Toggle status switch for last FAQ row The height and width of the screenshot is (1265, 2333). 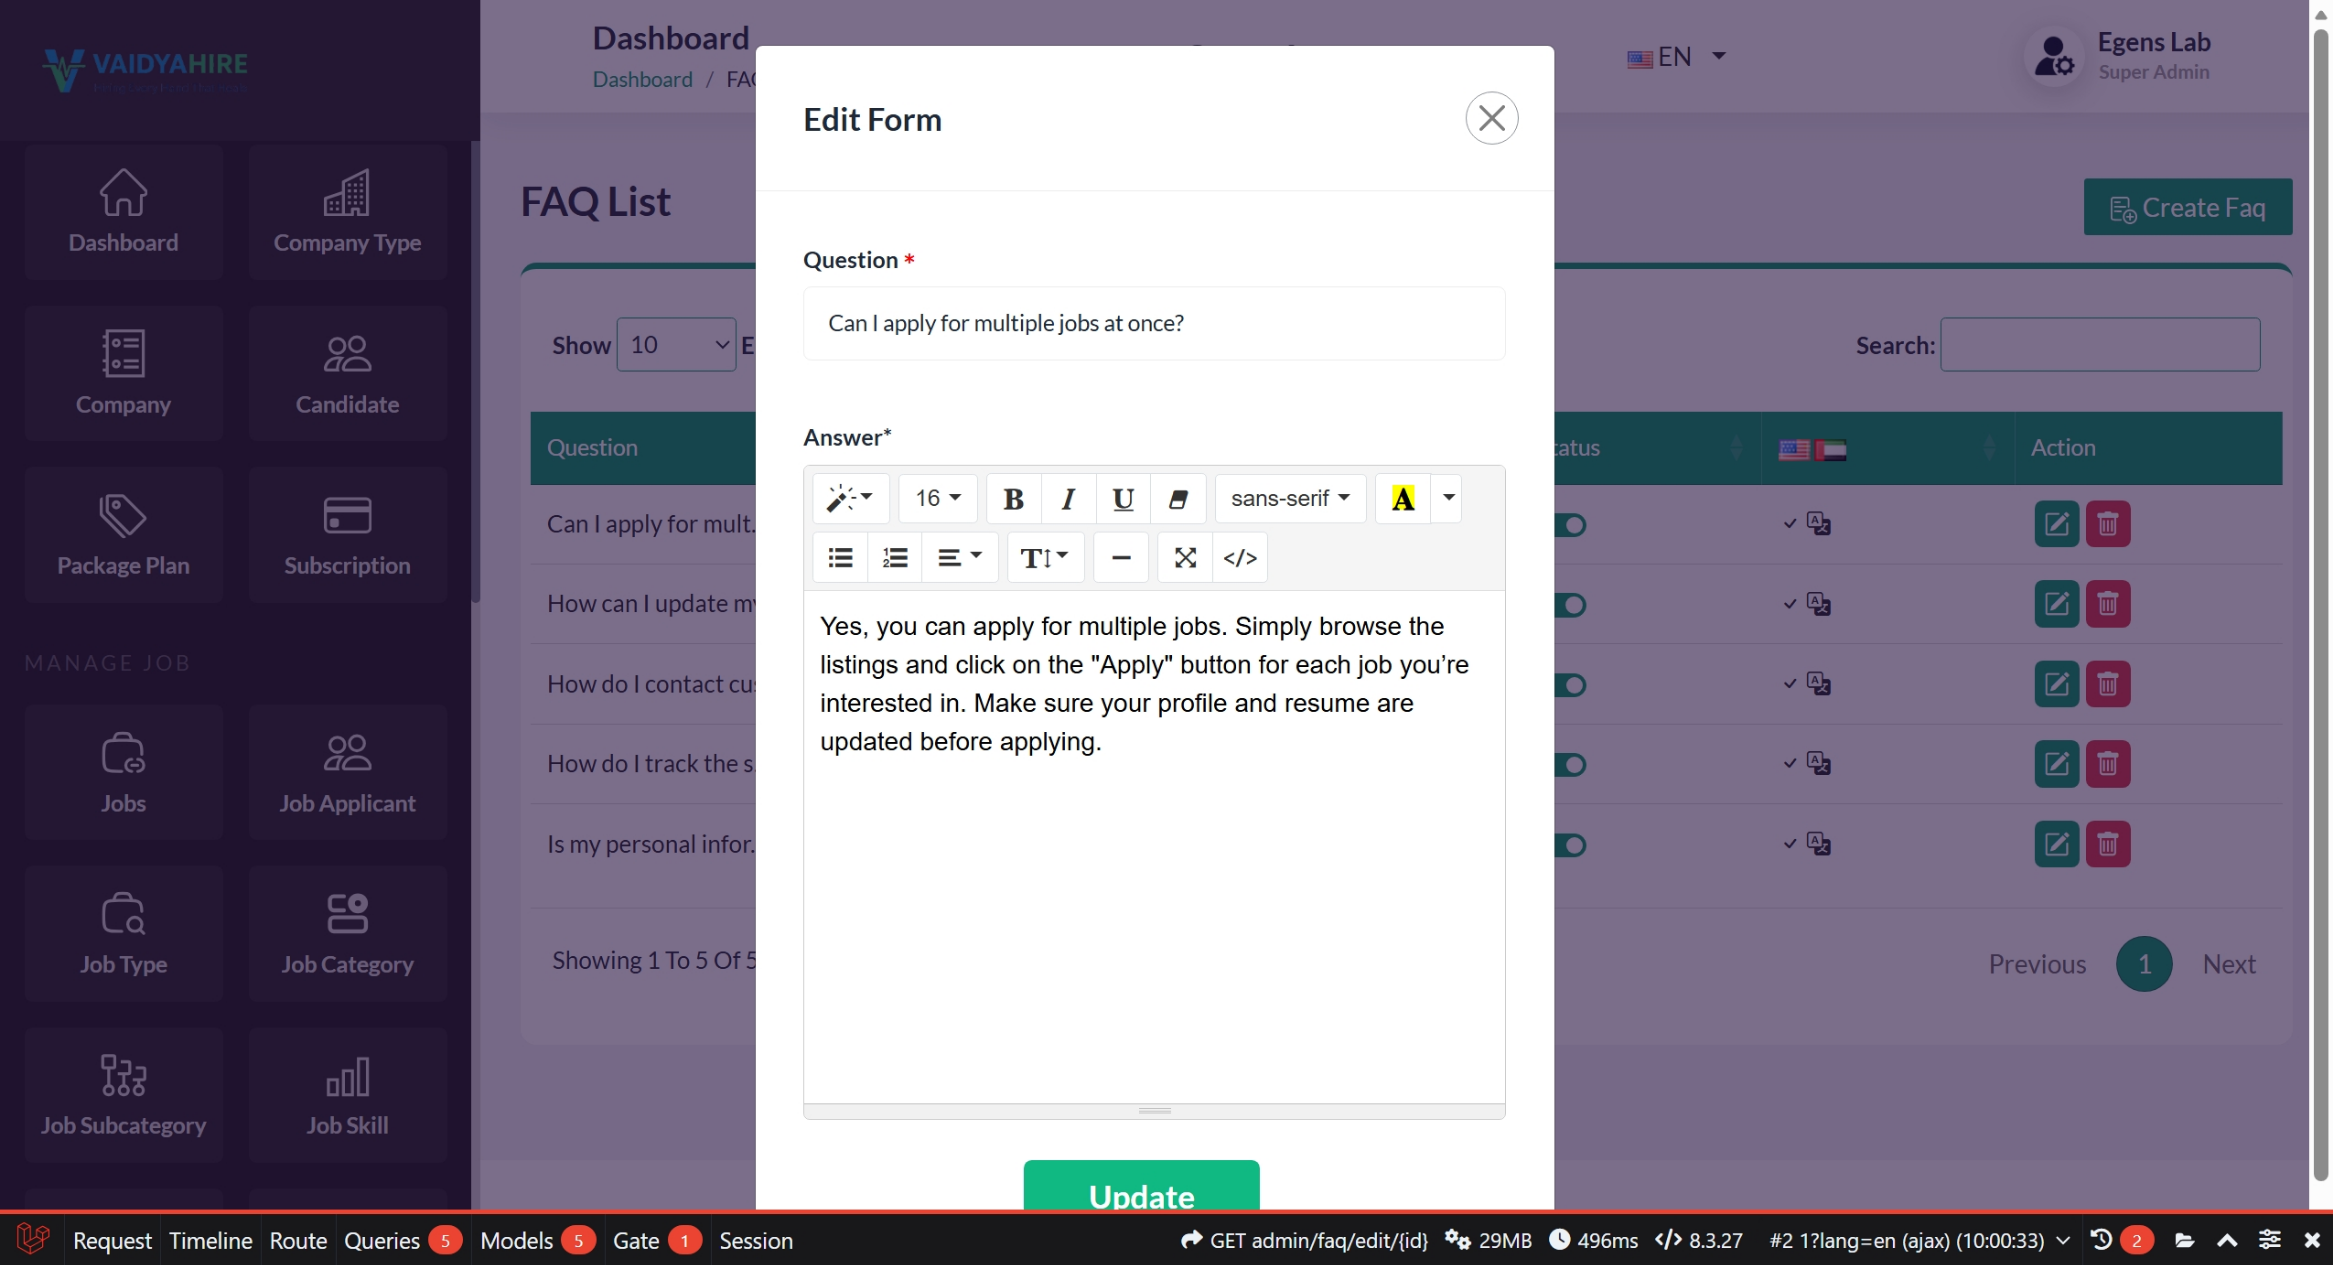[x=1571, y=845]
